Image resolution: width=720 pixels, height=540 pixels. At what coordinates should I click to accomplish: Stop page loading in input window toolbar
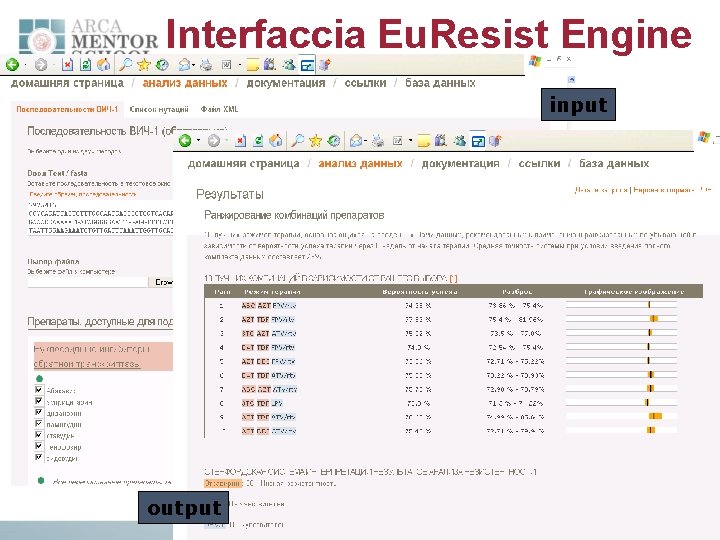68,65
